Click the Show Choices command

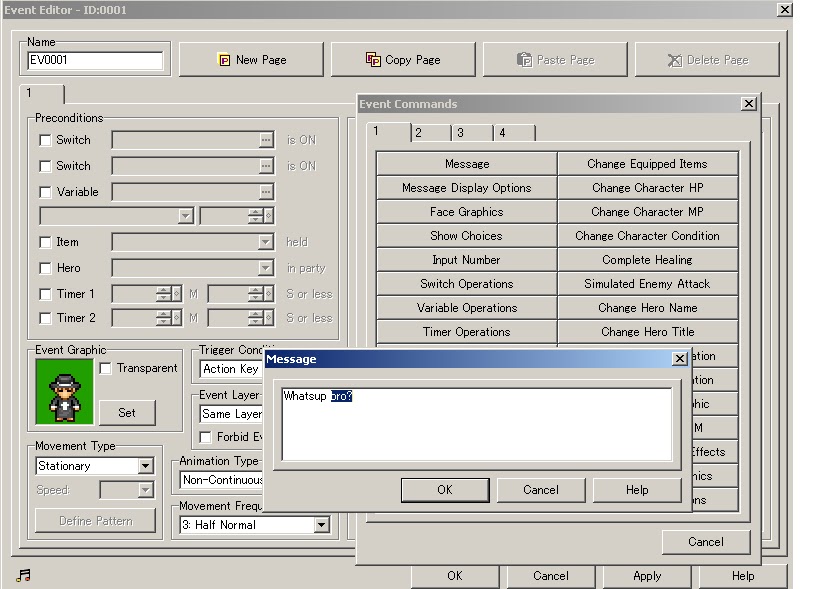(x=467, y=236)
